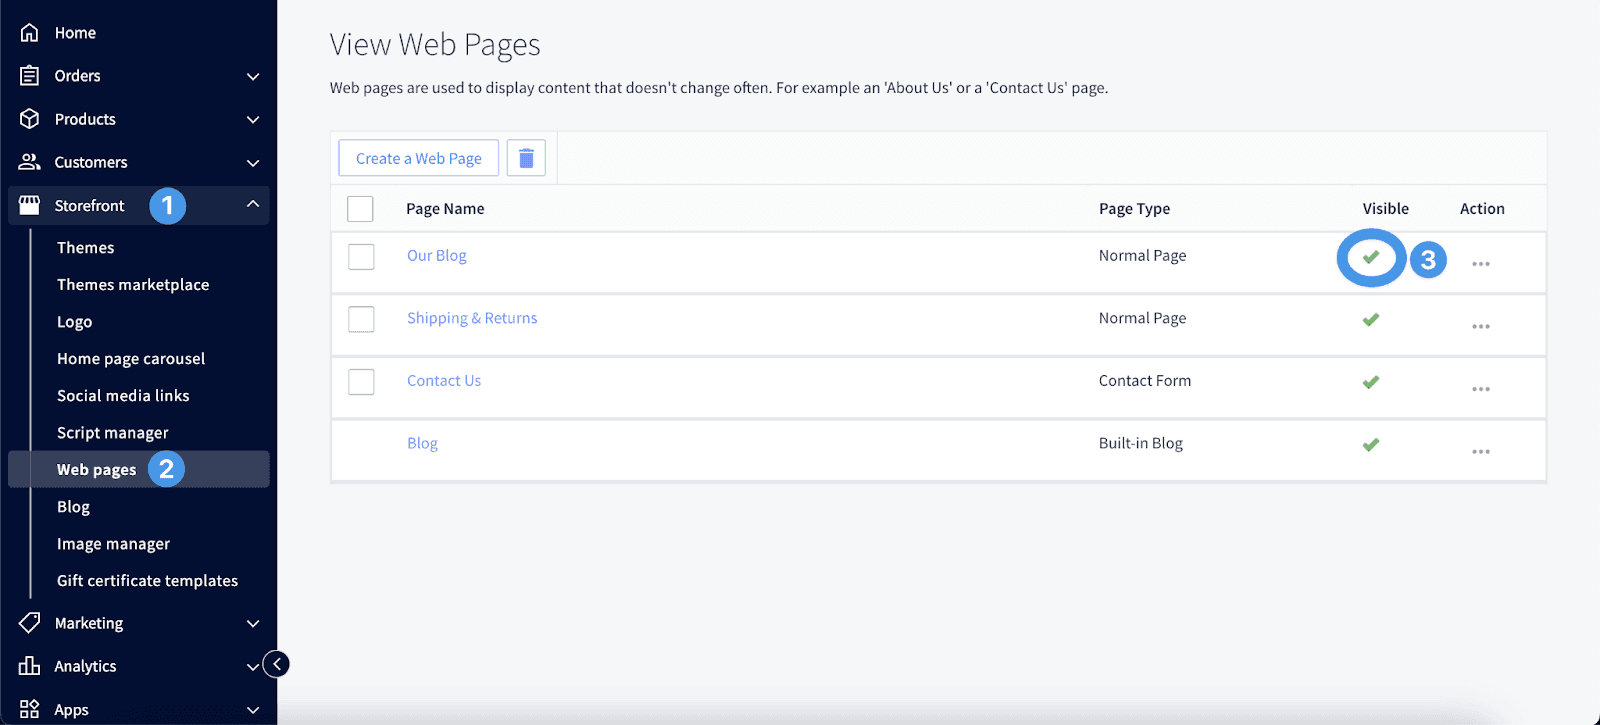Select Image manager in Storefront submenu

113,543
